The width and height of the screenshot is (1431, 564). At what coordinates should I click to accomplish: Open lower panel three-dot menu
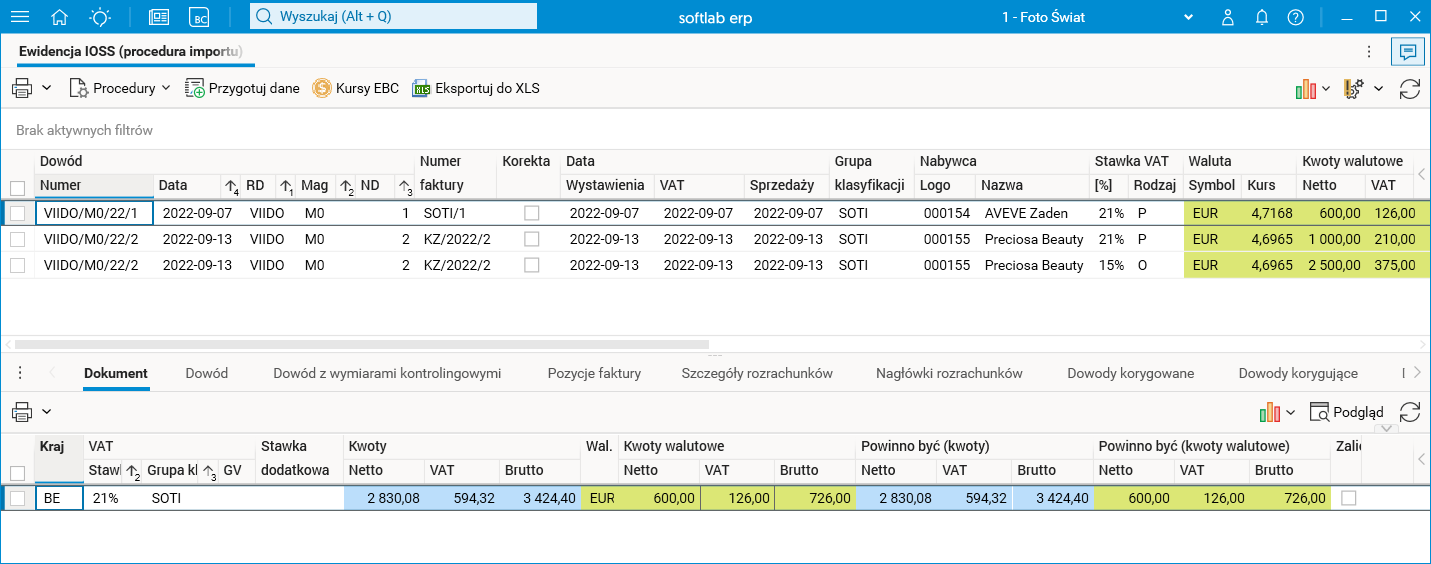19,373
